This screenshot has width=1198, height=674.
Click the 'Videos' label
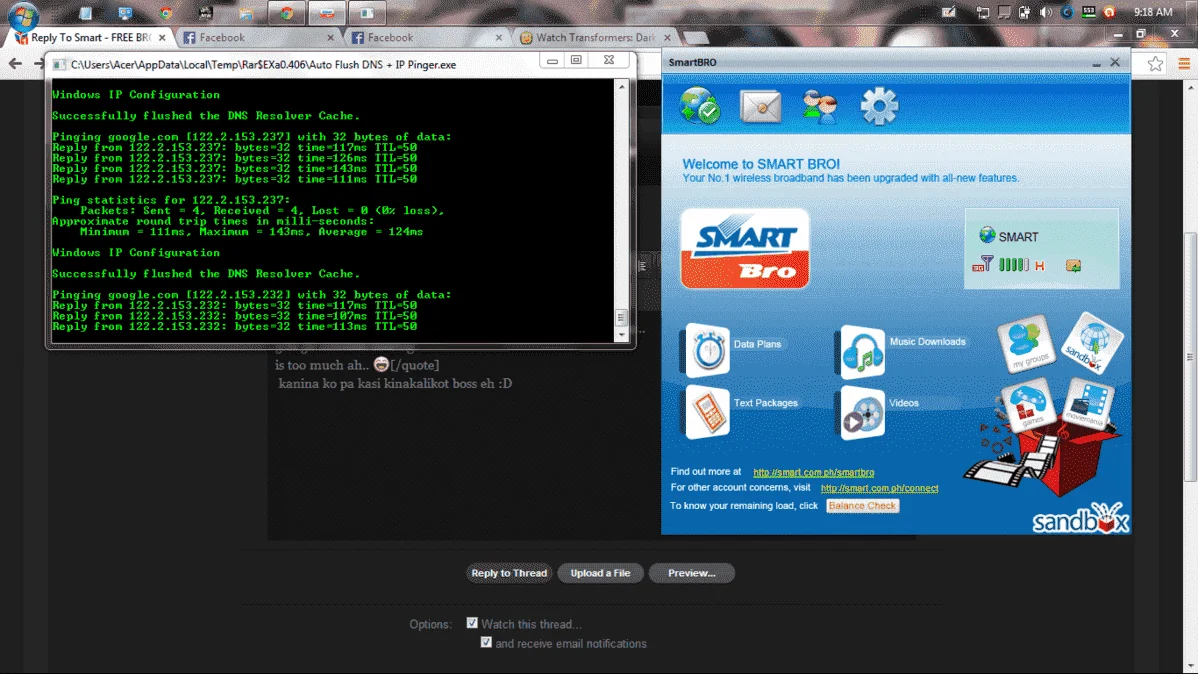[x=904, y=403]
